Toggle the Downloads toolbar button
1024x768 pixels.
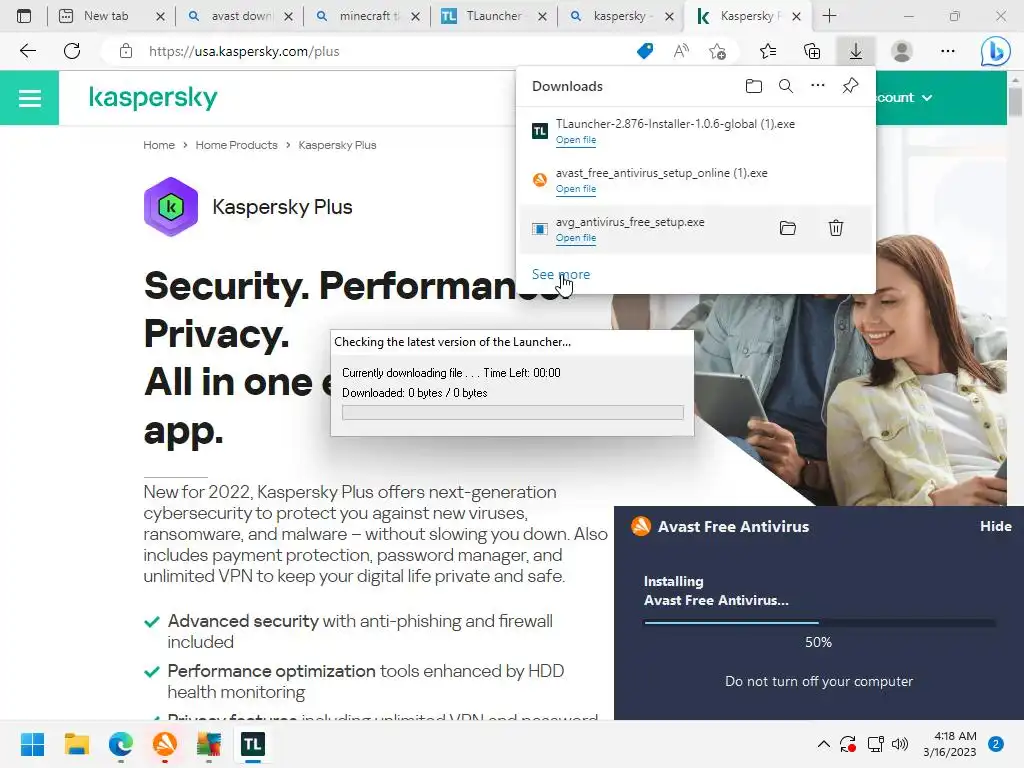[856, 51]
